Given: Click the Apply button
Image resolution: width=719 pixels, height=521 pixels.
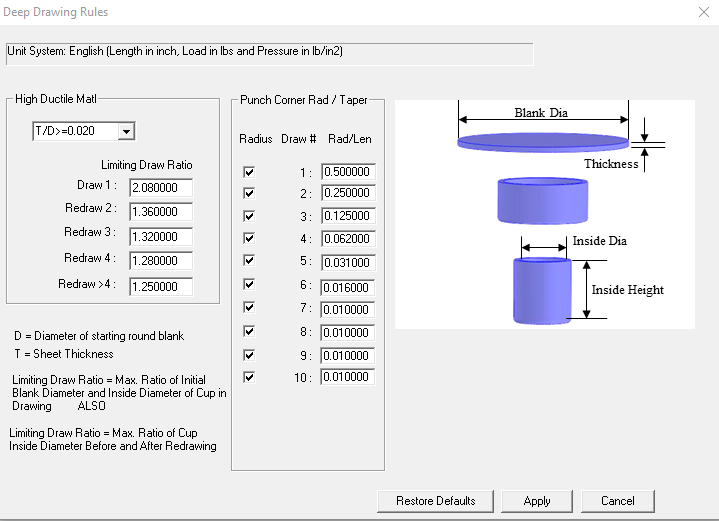Looking at the screenshot, I should [x=537, y=500].
